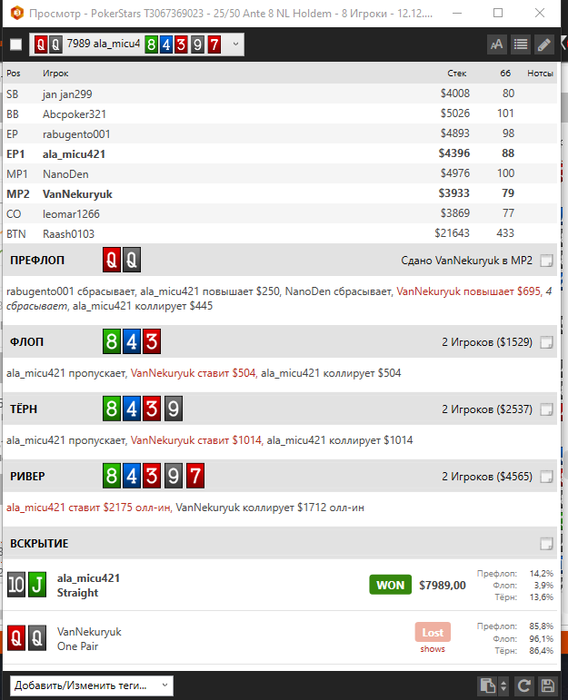Toggle the ФЛОП section checkbox

pos(547,342)
